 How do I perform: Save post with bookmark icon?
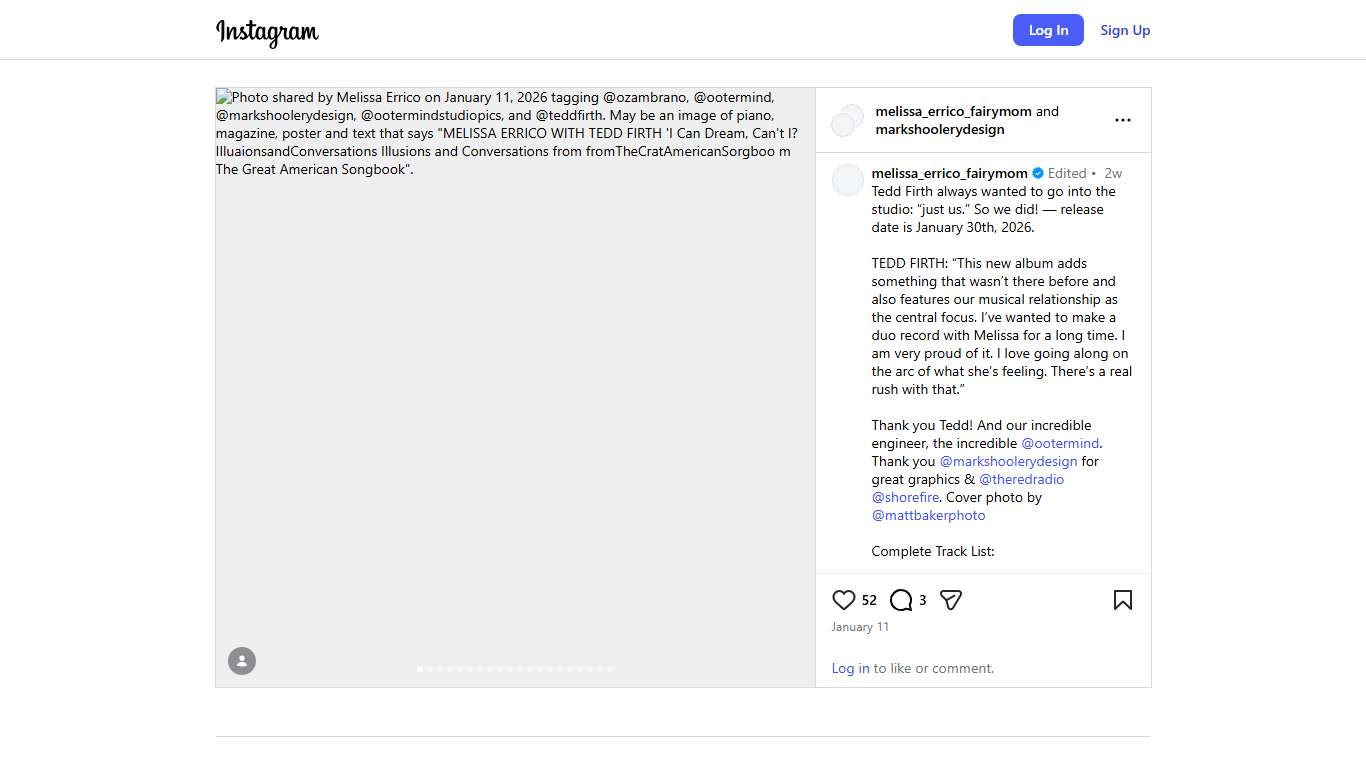(1122, 600)
